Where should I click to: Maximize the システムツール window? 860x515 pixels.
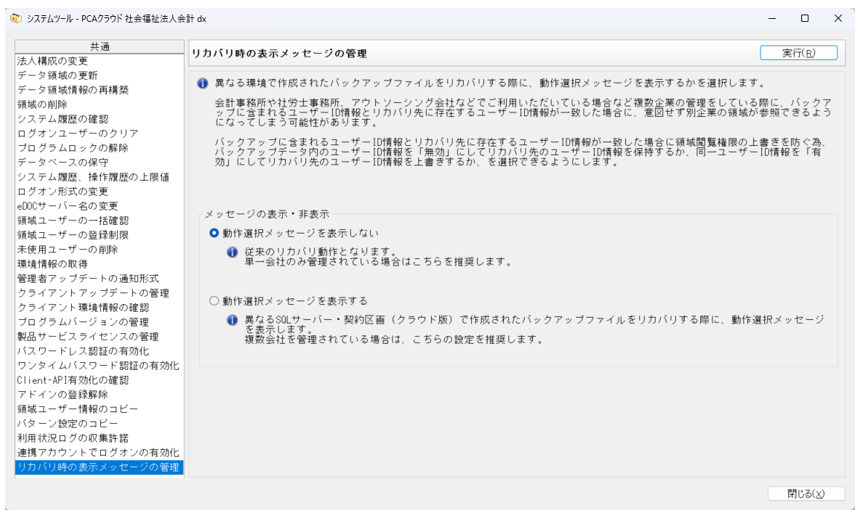pos(805,17)
